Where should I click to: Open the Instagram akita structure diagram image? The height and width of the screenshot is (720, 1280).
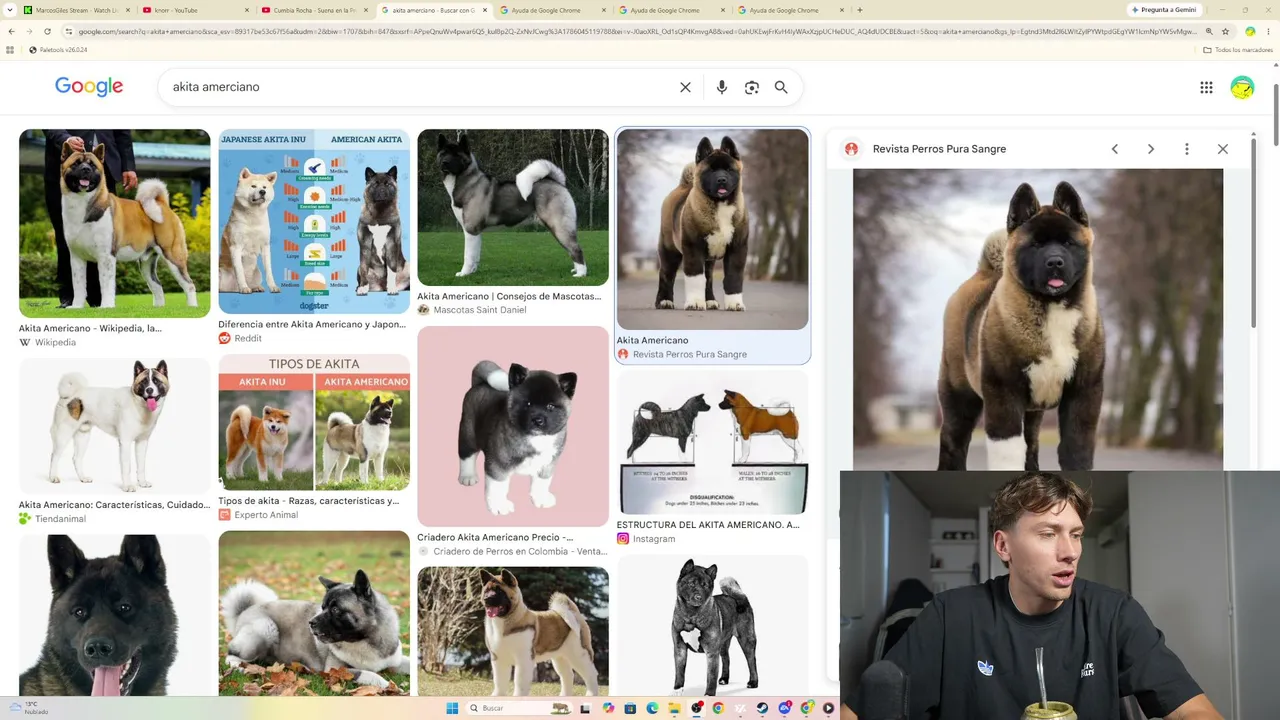coord(712,443)
